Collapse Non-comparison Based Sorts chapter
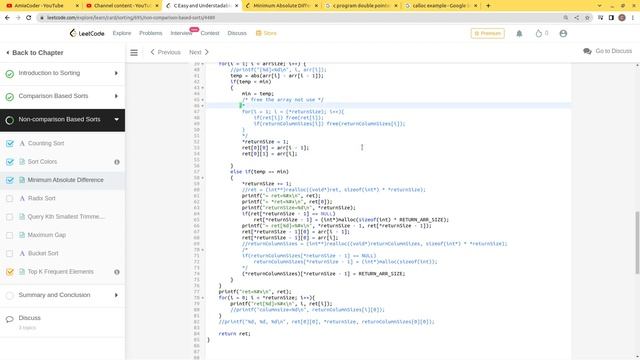 116,119
